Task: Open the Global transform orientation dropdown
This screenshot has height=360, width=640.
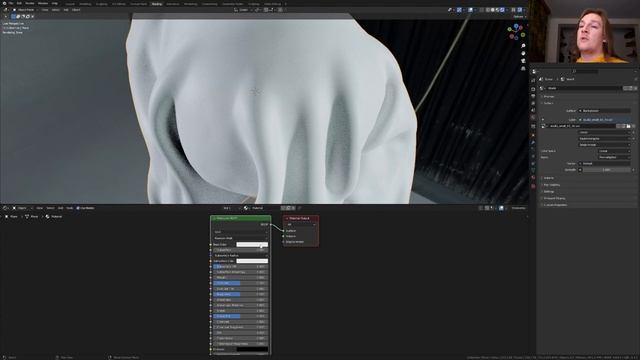Action: click(245, 9)
